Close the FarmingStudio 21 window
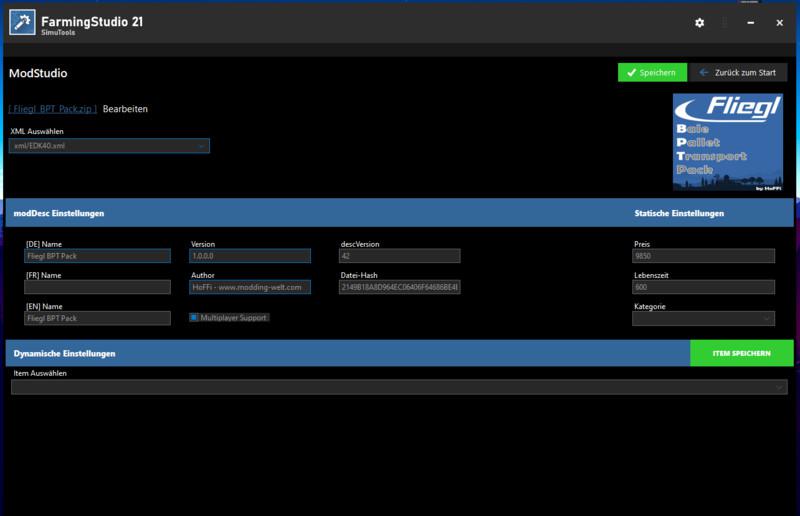Viewport: 800px width, 516px height. pos(779,23)
